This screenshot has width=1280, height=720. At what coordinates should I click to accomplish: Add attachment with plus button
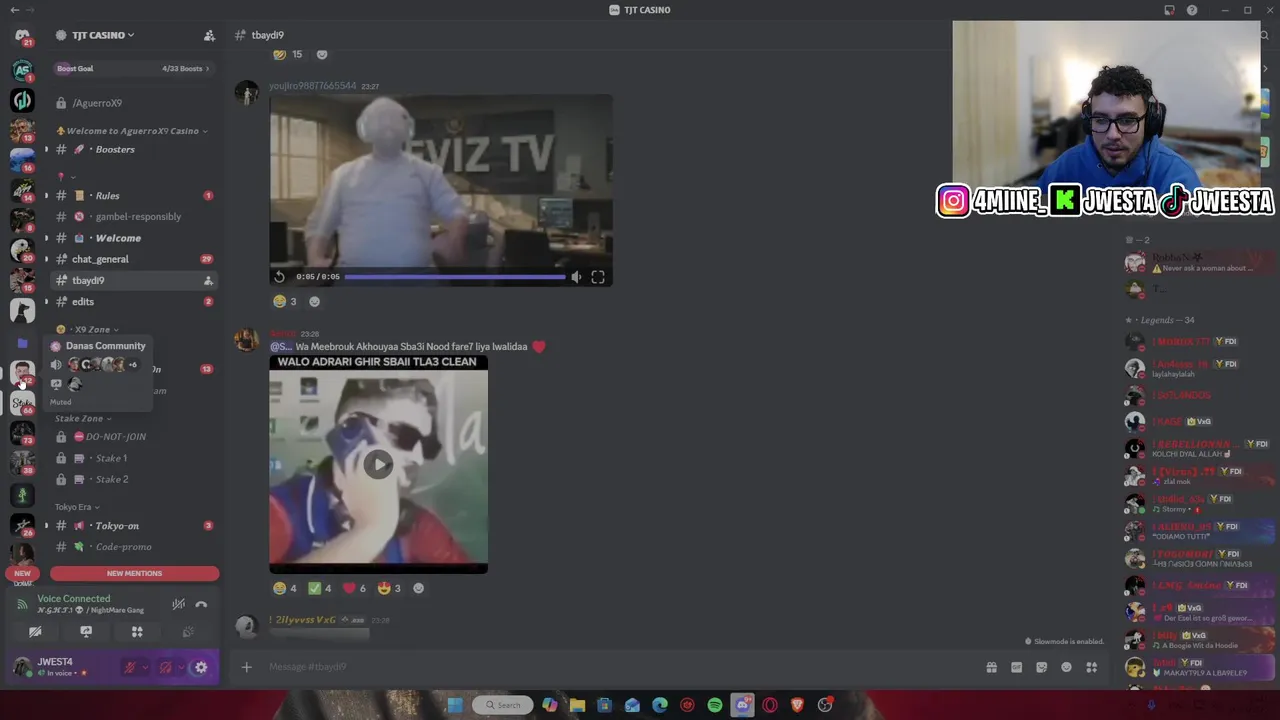coord(246,667)
